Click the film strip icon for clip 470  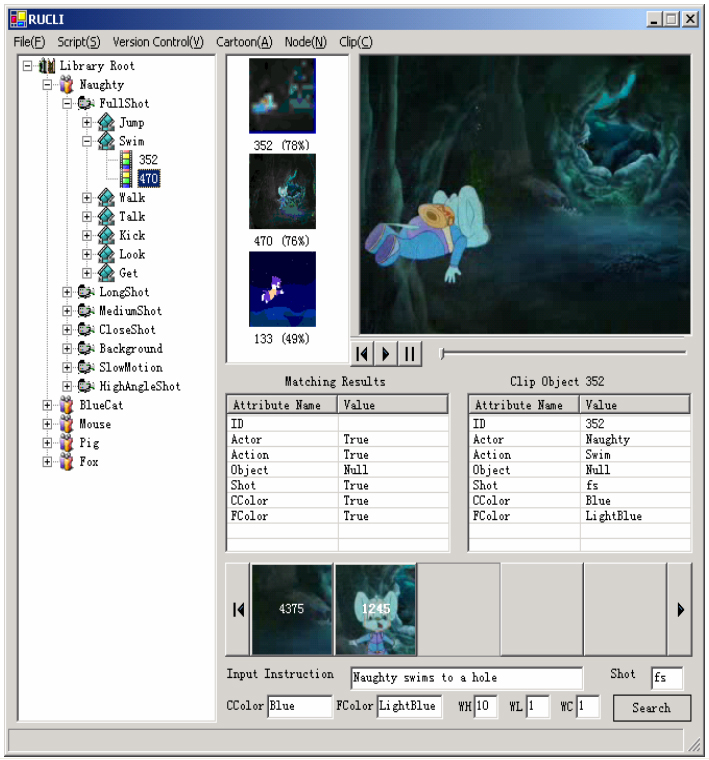(x=126, y=178)
